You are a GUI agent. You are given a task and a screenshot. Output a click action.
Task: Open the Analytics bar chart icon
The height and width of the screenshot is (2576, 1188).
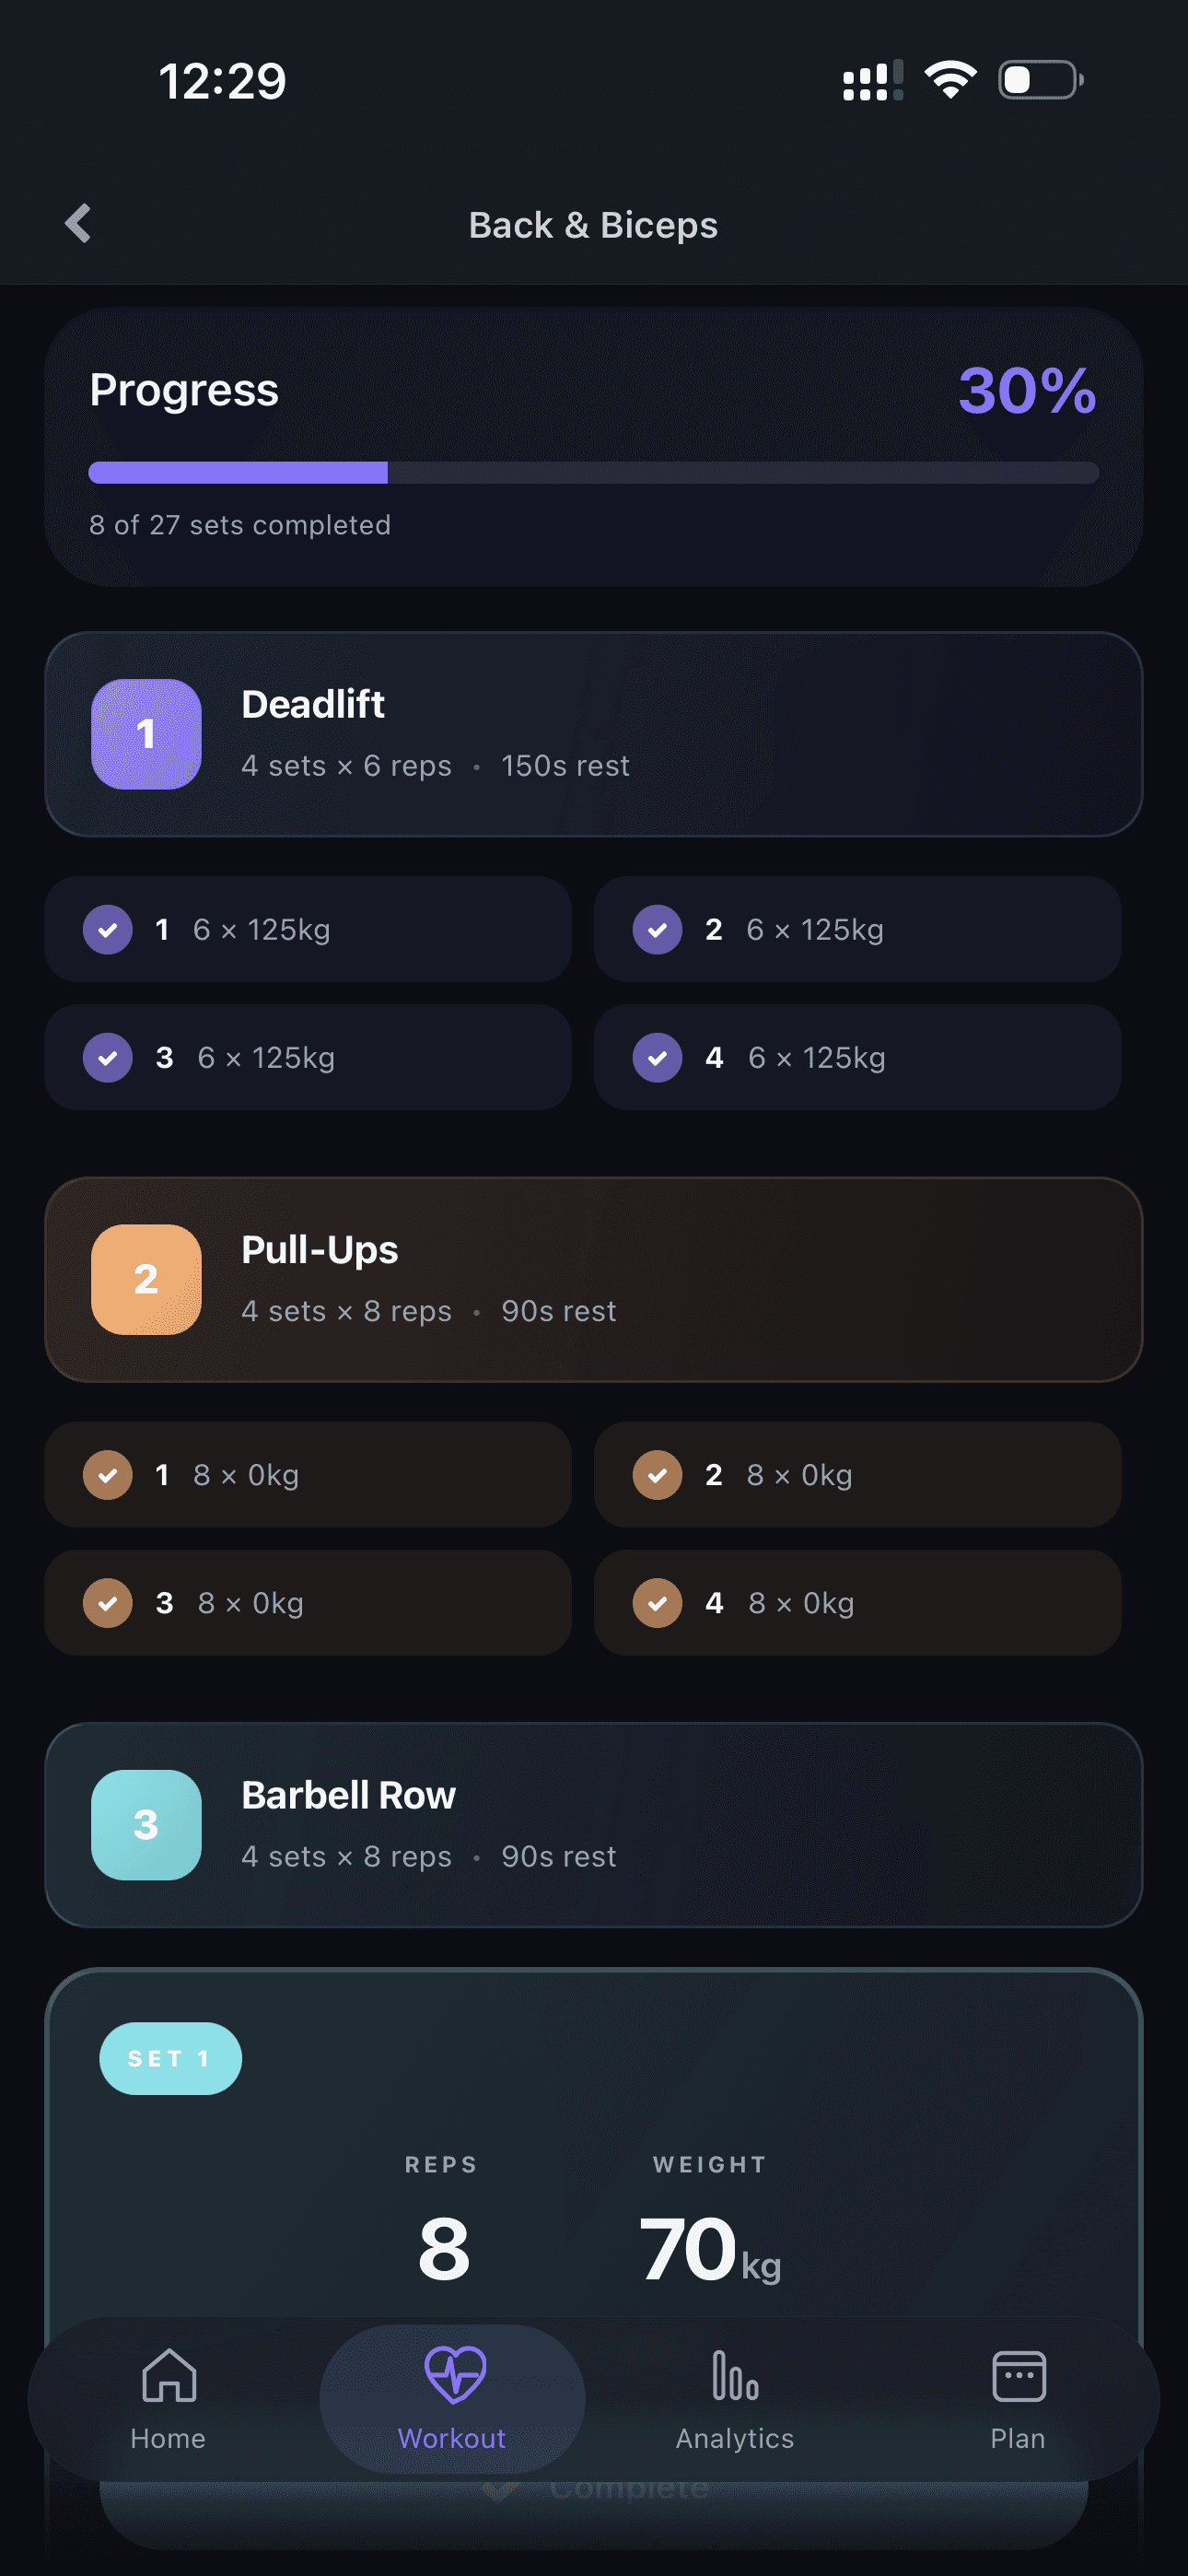coord(733,2396)
